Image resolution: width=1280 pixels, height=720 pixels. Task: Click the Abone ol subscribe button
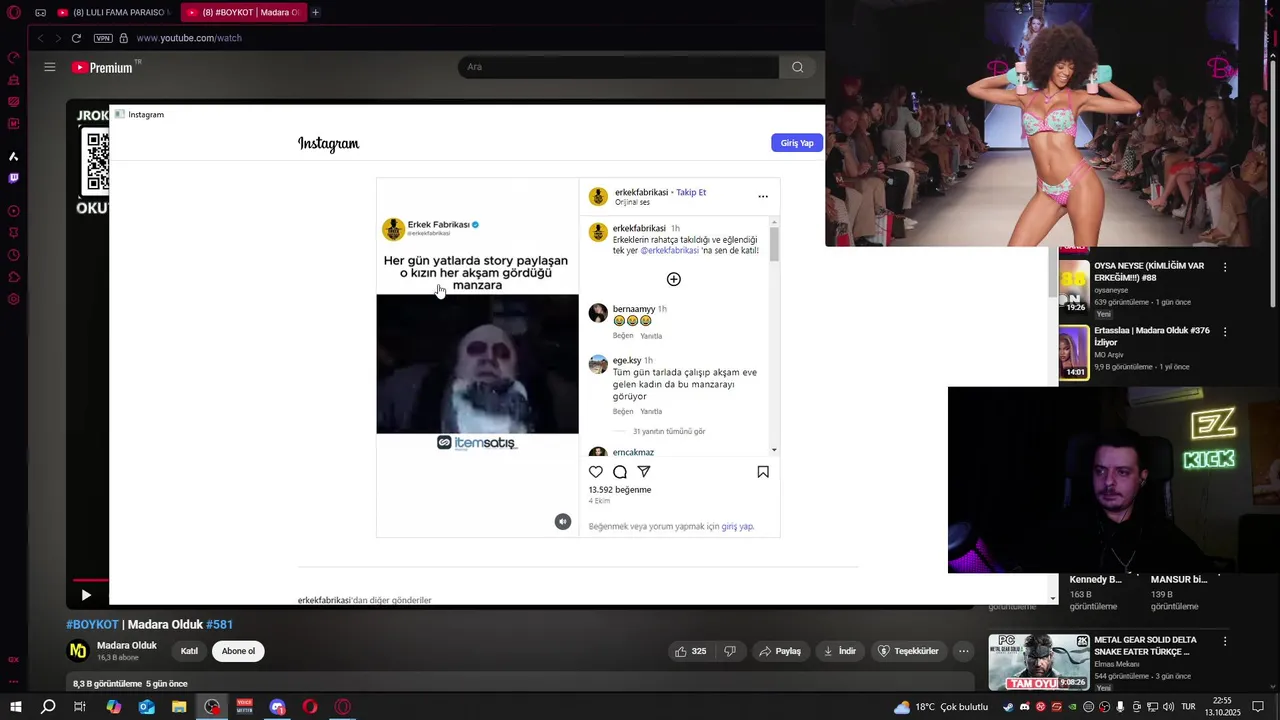point(238,651)
